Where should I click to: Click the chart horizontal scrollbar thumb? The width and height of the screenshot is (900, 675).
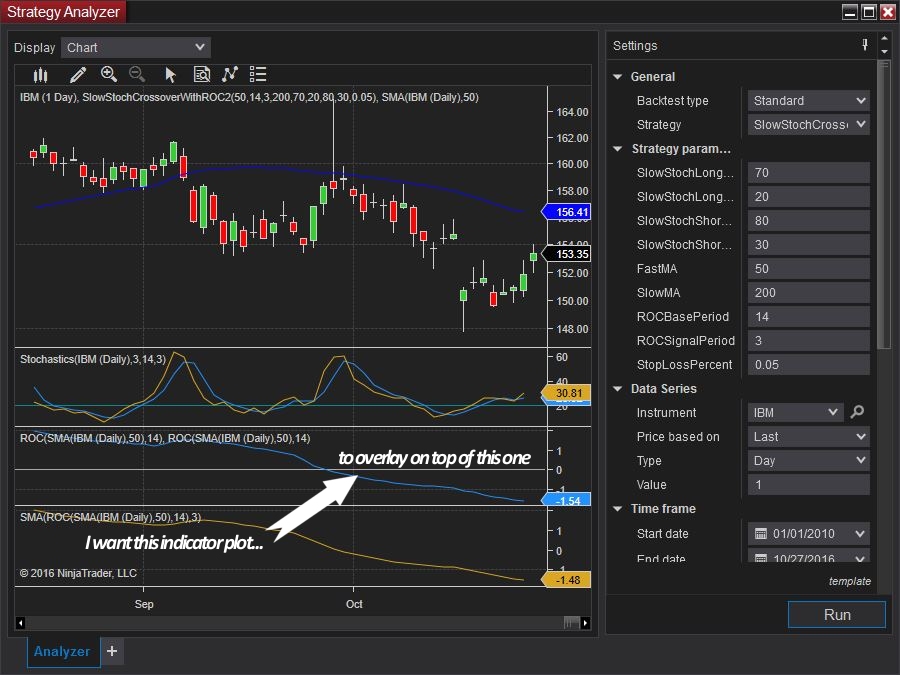[571, 623]
